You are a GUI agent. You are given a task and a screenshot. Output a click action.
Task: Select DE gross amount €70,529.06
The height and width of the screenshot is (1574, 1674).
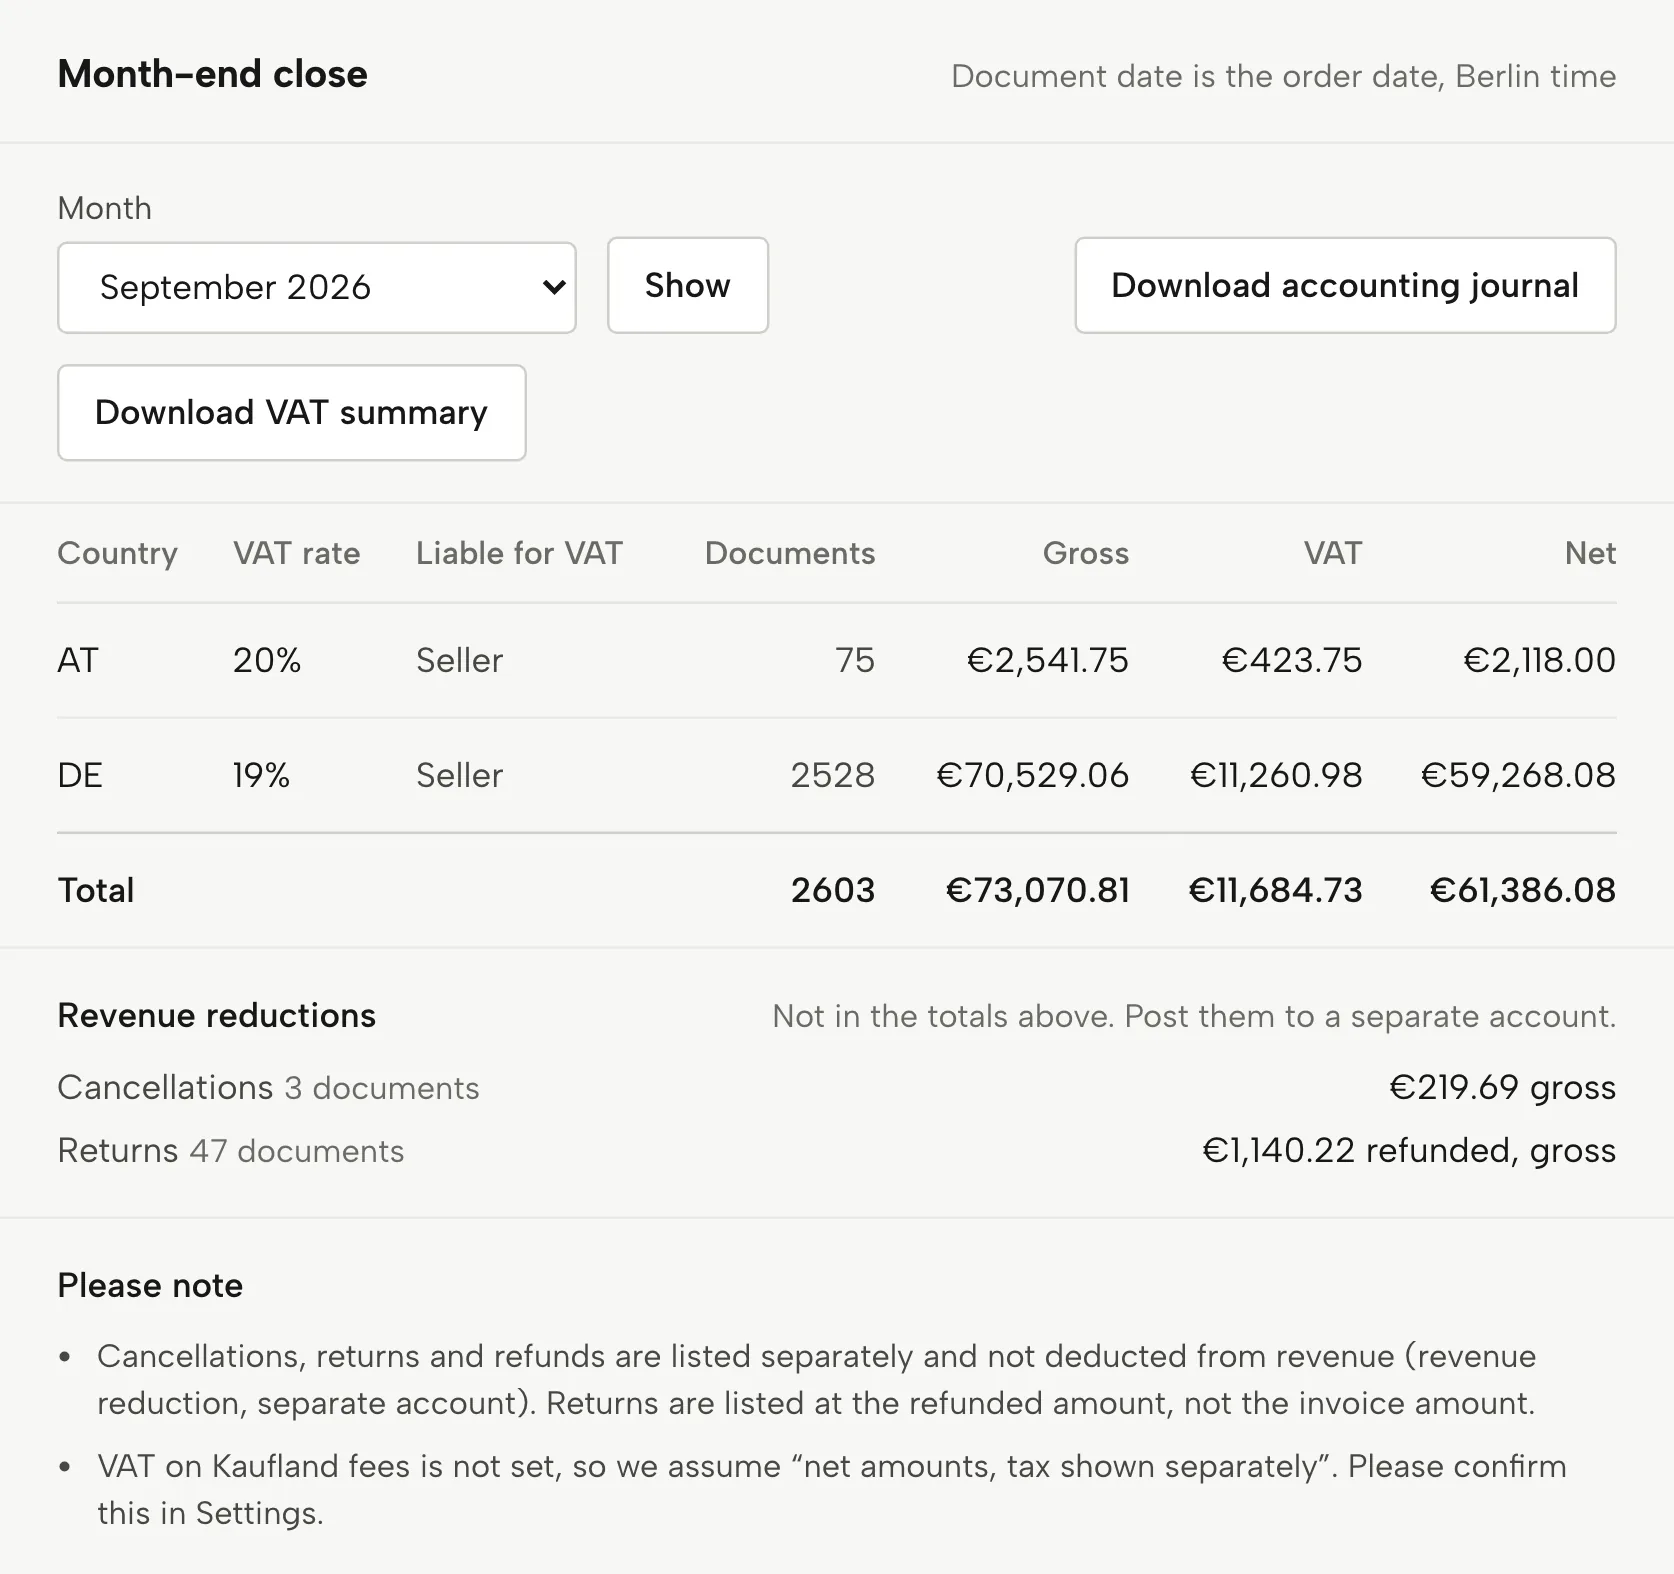click(x=1033, y=775)
